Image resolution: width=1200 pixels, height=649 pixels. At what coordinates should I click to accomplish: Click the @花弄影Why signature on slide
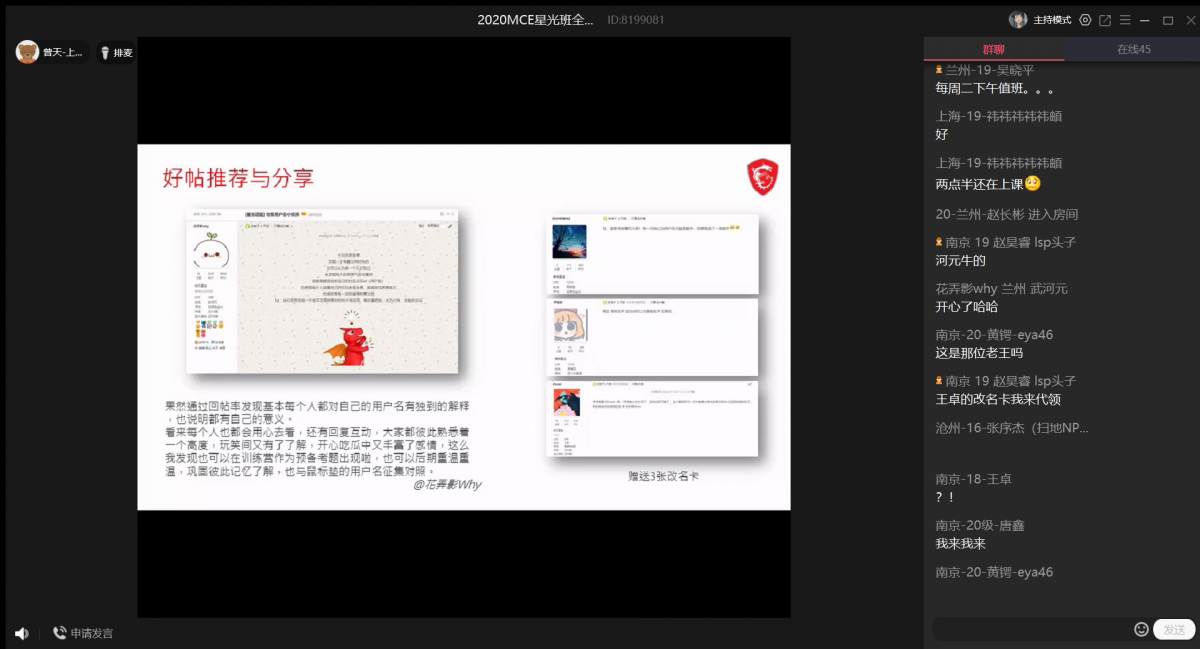[447, 486]
